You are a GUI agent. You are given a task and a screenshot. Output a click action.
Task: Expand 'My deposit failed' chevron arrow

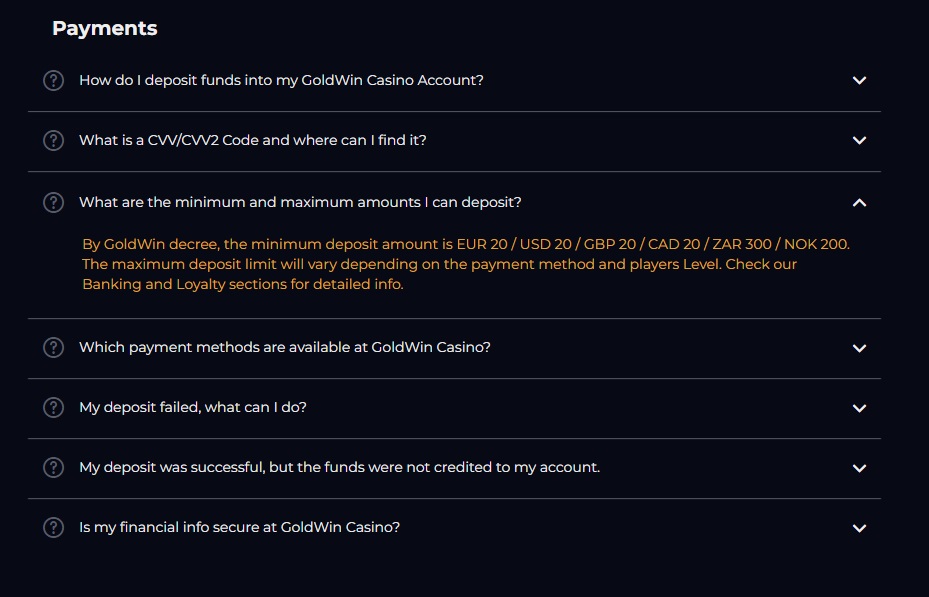click(859, 408)
